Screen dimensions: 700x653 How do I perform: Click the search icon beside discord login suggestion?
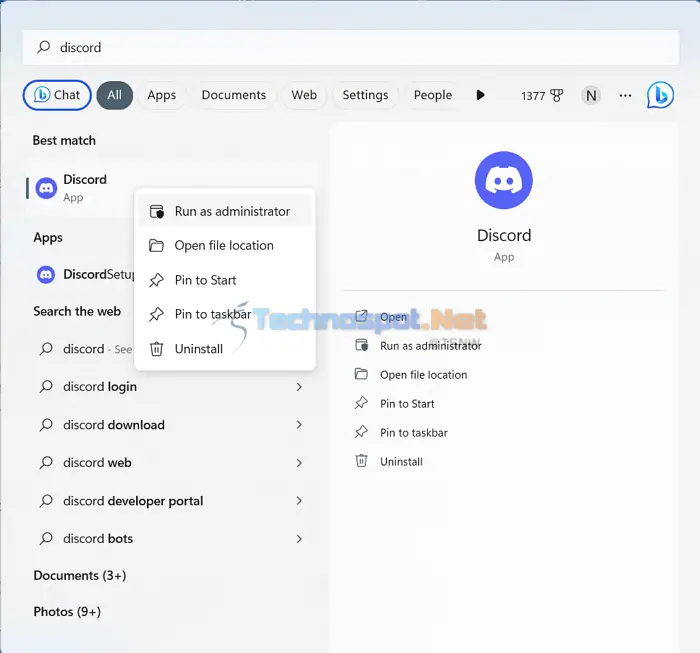click(46, 387)
